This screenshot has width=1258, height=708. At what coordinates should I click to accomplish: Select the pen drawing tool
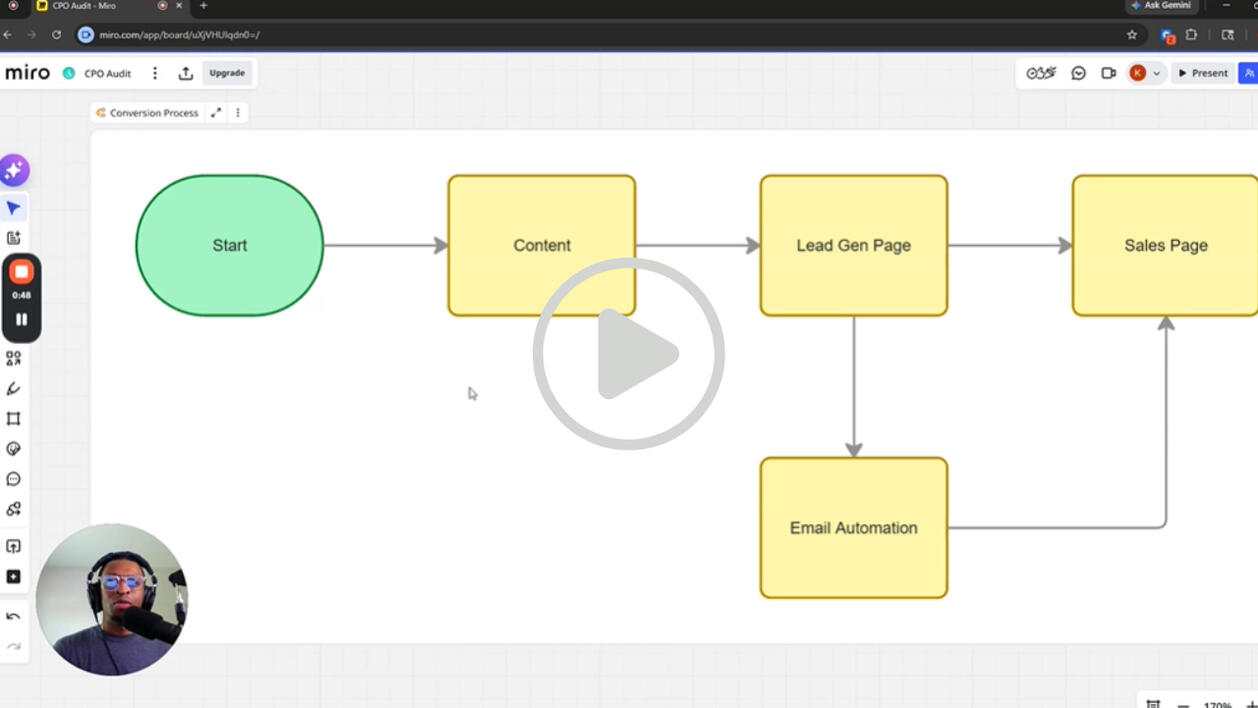pos(14,388)
